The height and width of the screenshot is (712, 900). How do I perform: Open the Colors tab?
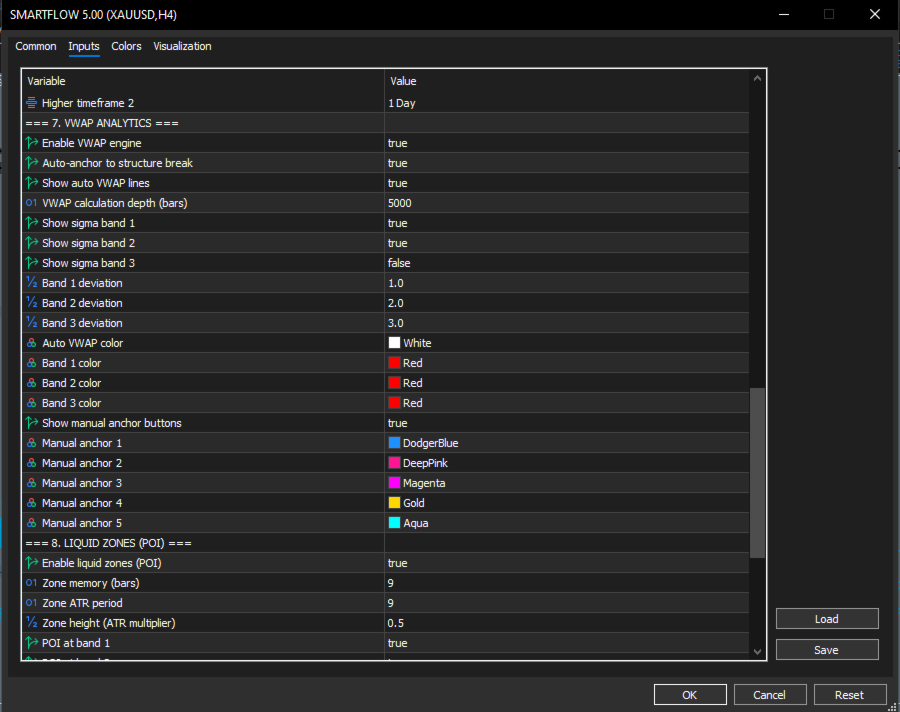[126, 46]
